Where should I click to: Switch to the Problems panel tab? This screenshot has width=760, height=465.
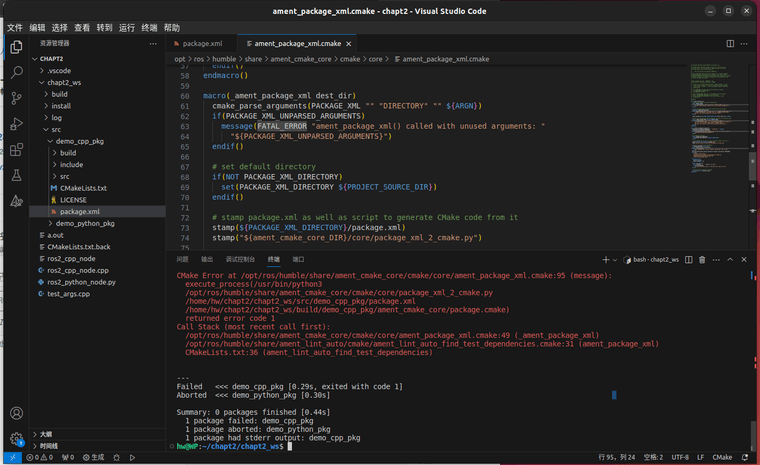click(x=182, y=260)
